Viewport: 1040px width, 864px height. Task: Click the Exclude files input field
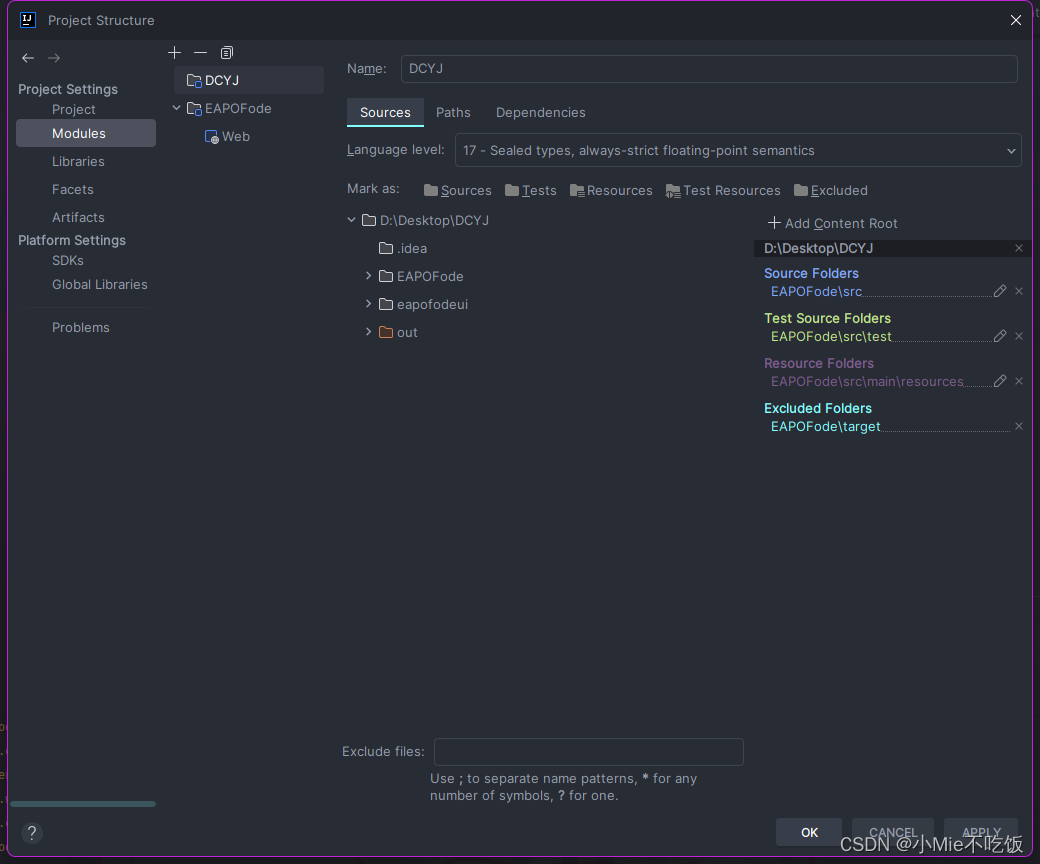click(588, 751)
